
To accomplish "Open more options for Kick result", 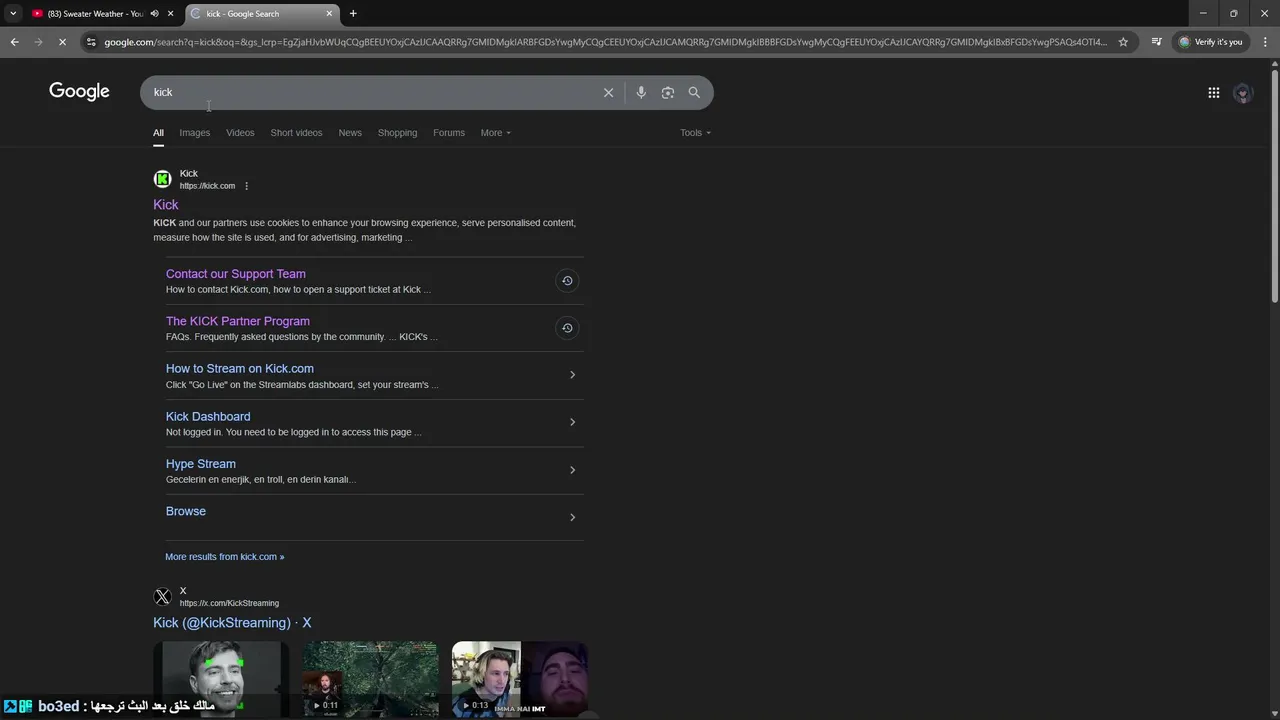I will click(x=246, y=186).
